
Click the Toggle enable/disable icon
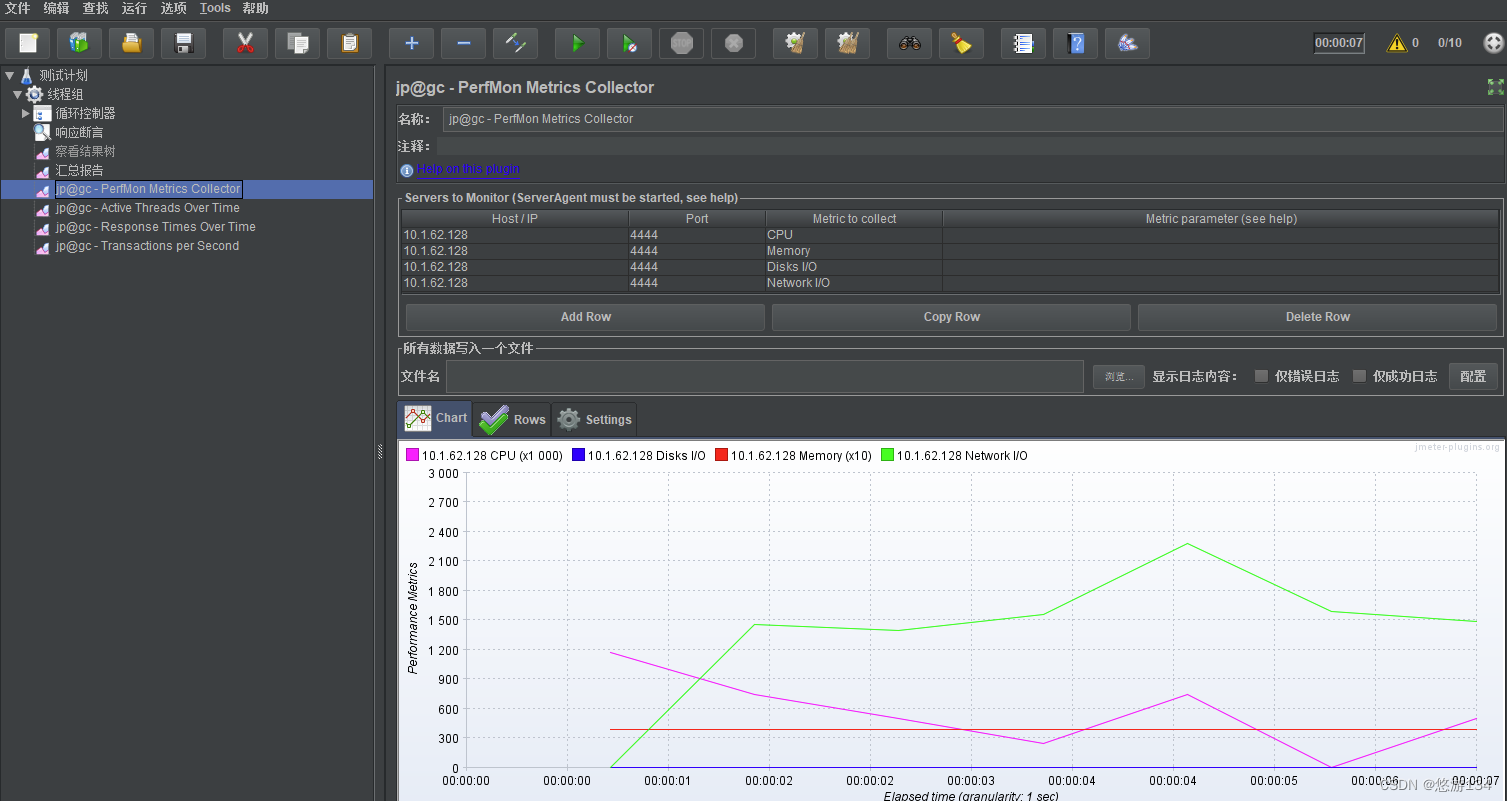515,43
